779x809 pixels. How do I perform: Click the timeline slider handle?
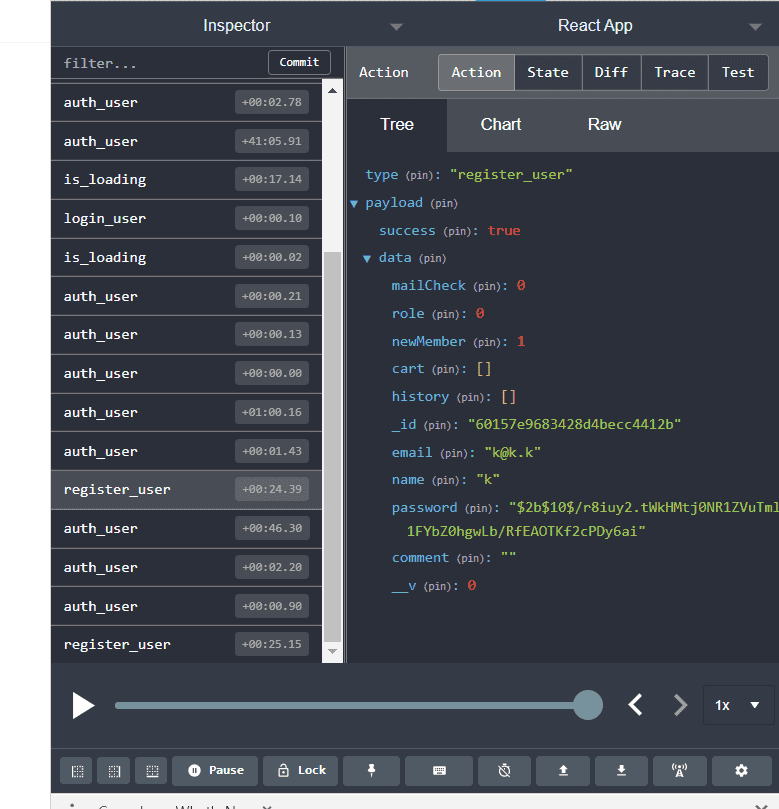(x=588, y=705)
